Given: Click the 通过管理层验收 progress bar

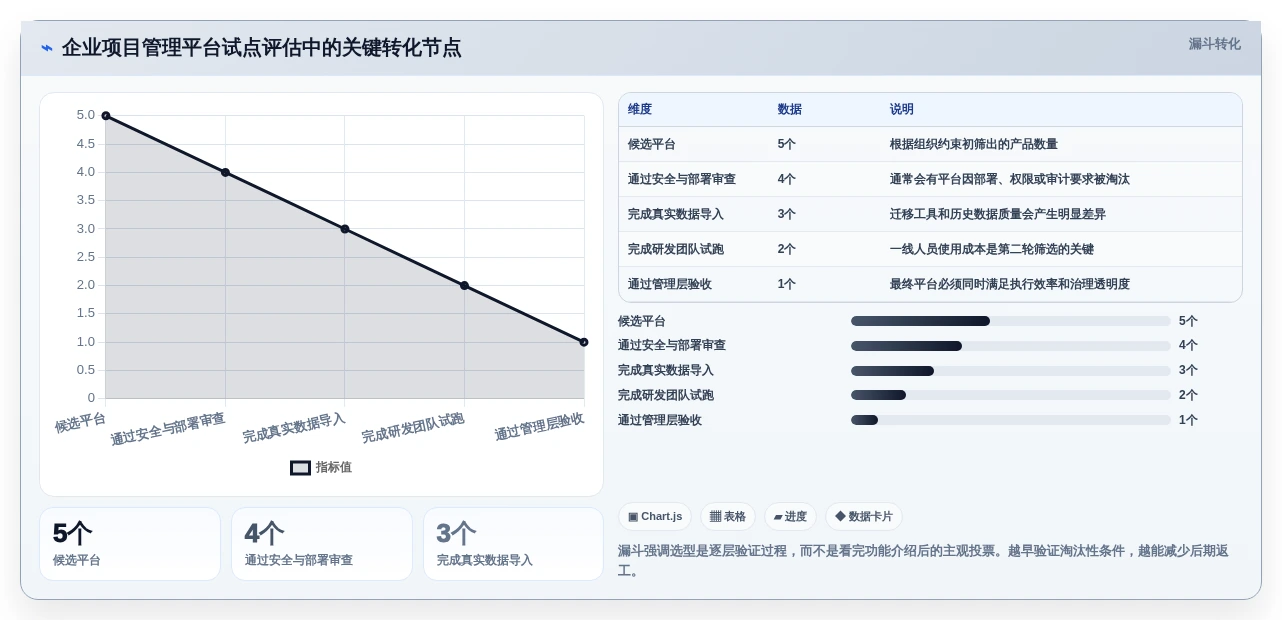Looking at the screenshot, I should [x=1010, y=420].
